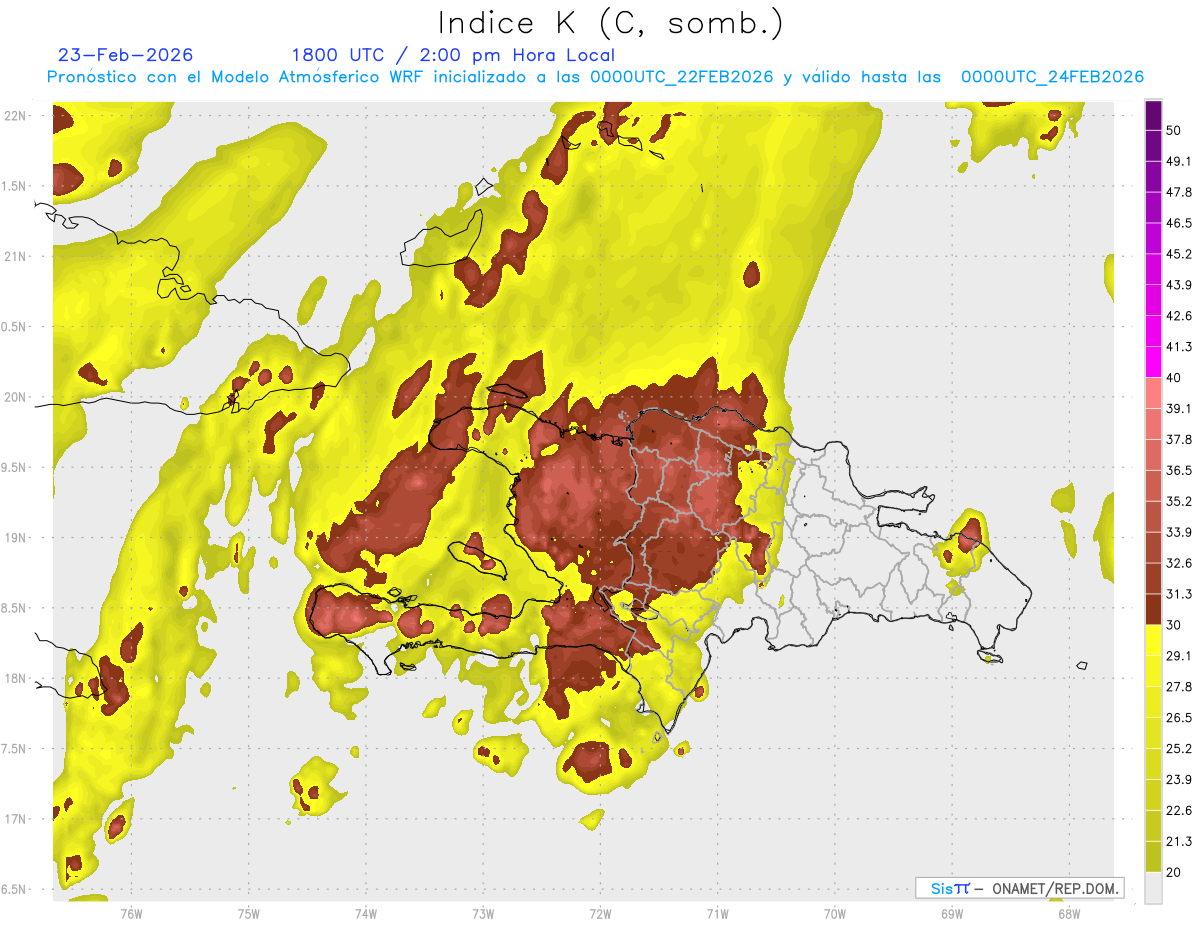
Task: Pick the light gray swatch below value 20
Action: point(1154,888)
